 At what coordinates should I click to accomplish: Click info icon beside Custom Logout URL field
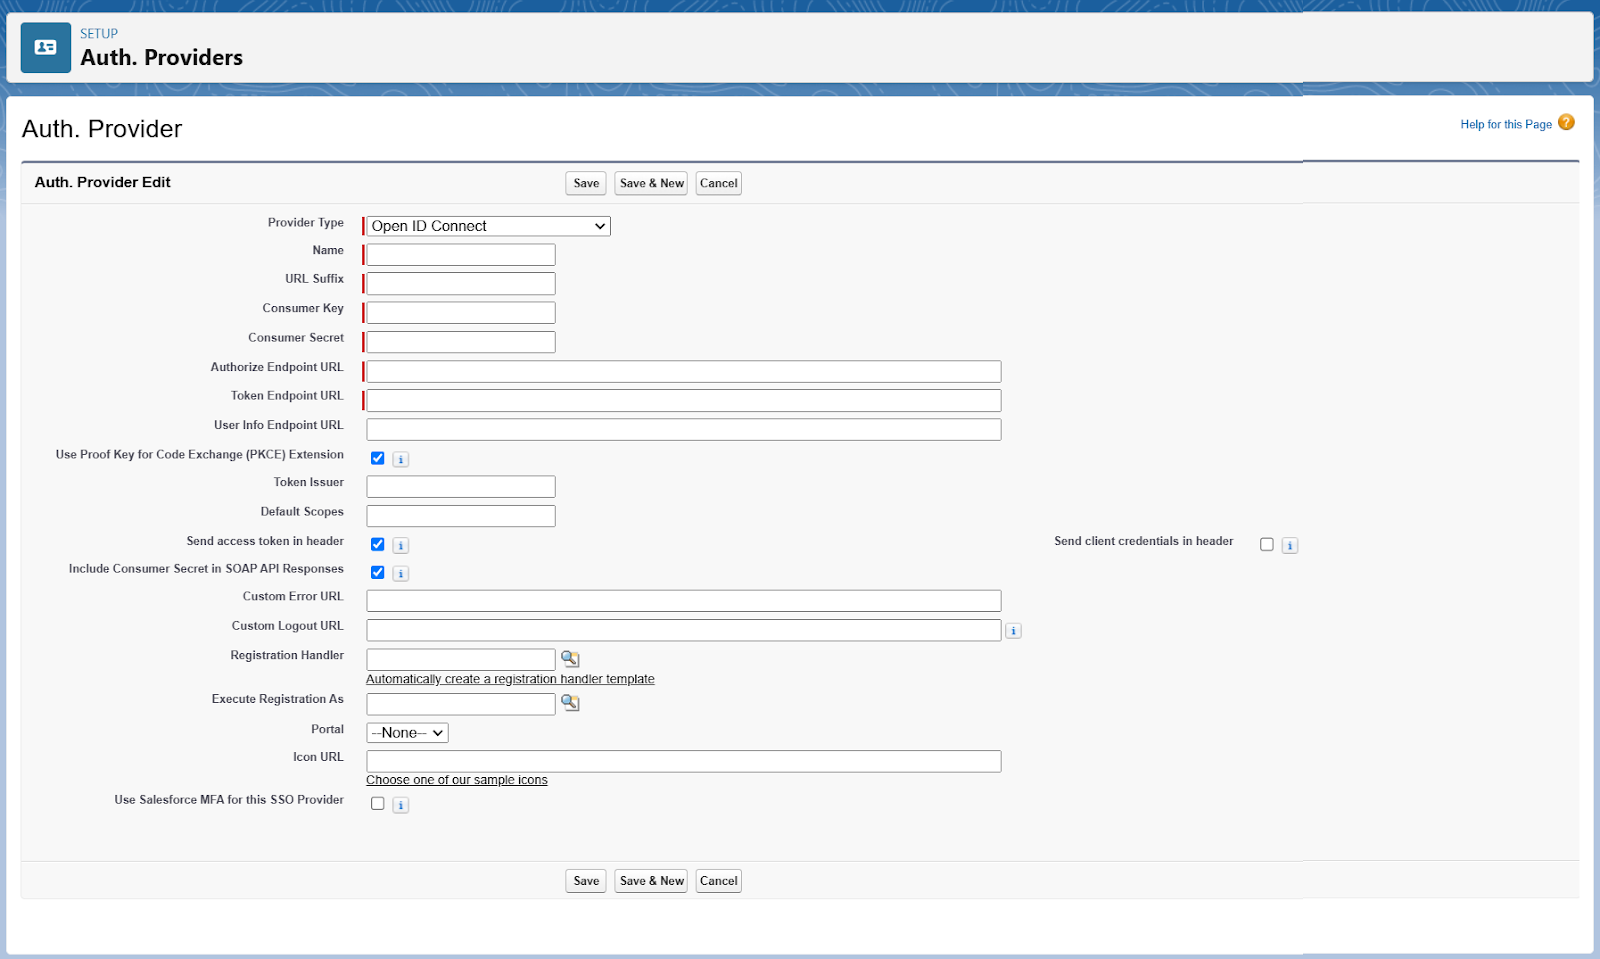pos(1013,631)
